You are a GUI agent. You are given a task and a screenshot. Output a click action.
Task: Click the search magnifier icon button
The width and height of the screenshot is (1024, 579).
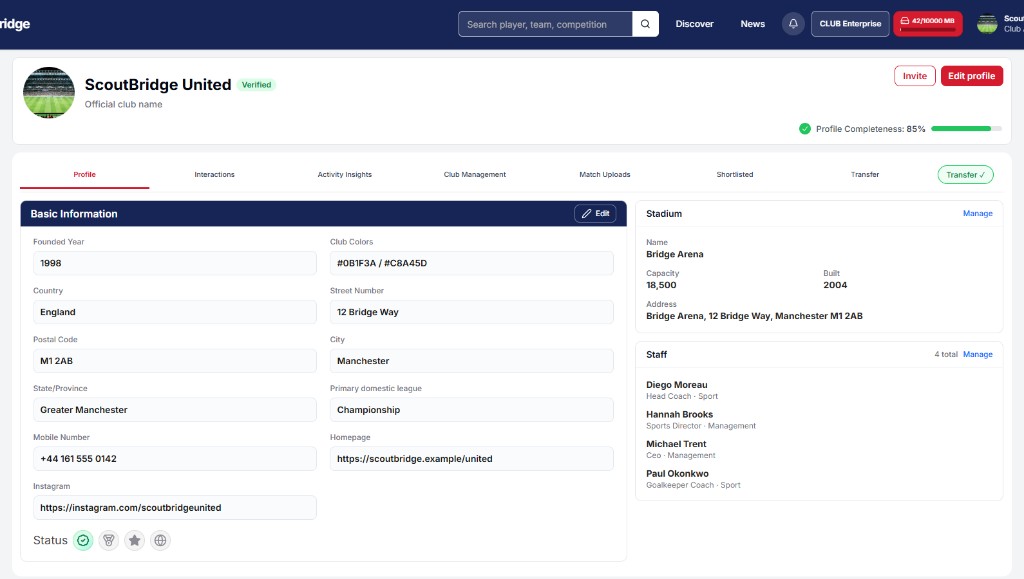(645, 24)
